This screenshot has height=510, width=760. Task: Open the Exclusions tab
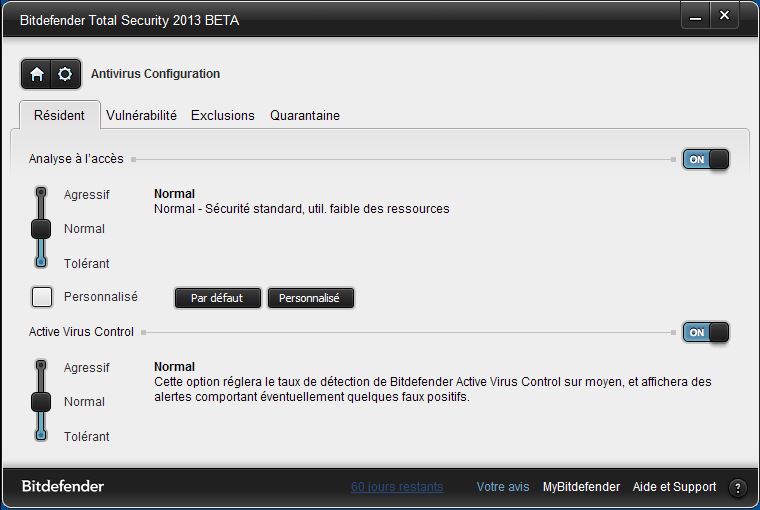[222, 115]
